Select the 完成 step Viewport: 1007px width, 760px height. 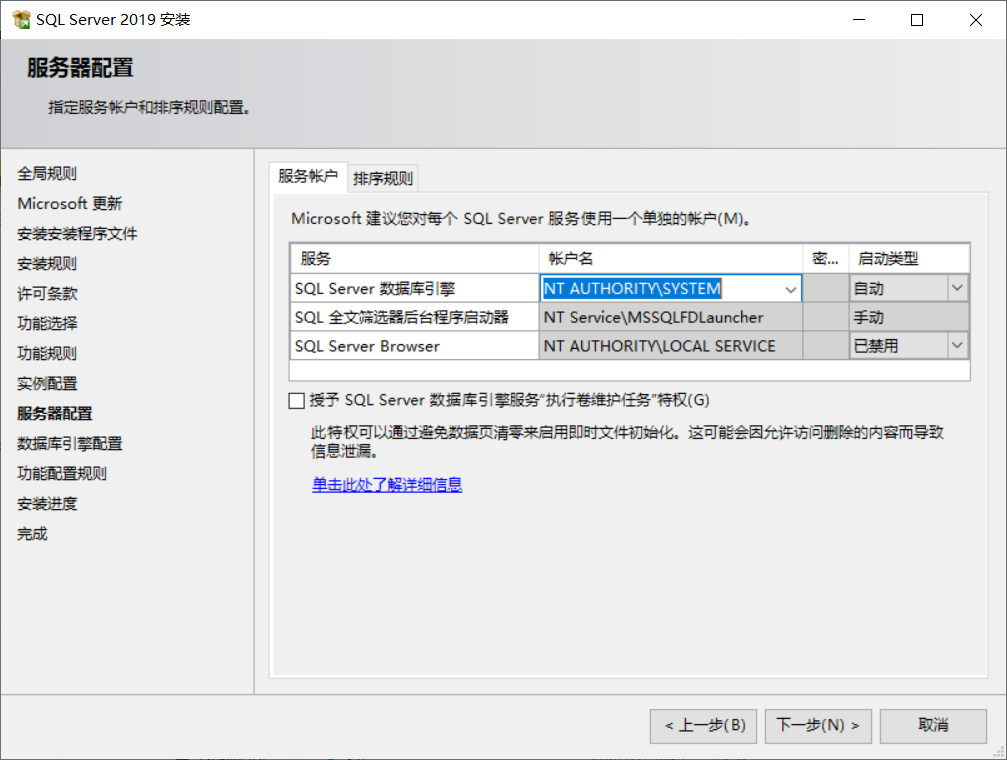coord(32,534)
